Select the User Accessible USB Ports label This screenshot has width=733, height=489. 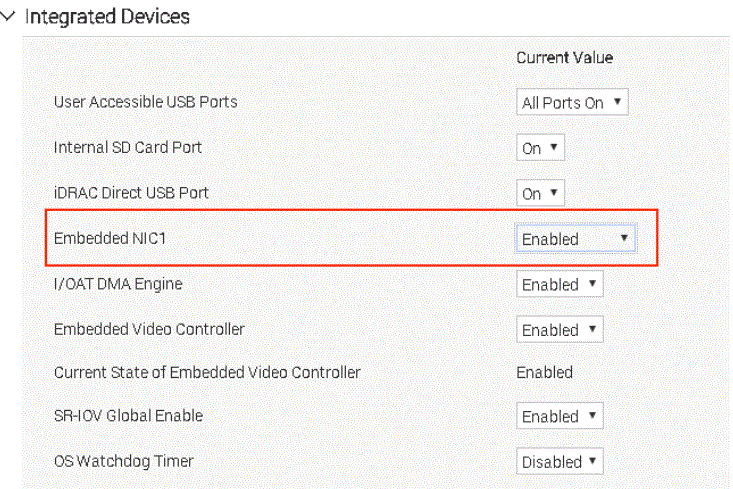tap(145, 102)
